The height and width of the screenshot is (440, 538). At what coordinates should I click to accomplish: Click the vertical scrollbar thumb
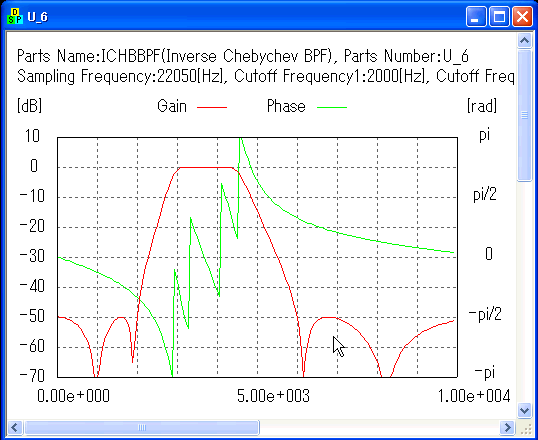click(x=524, y=115)
